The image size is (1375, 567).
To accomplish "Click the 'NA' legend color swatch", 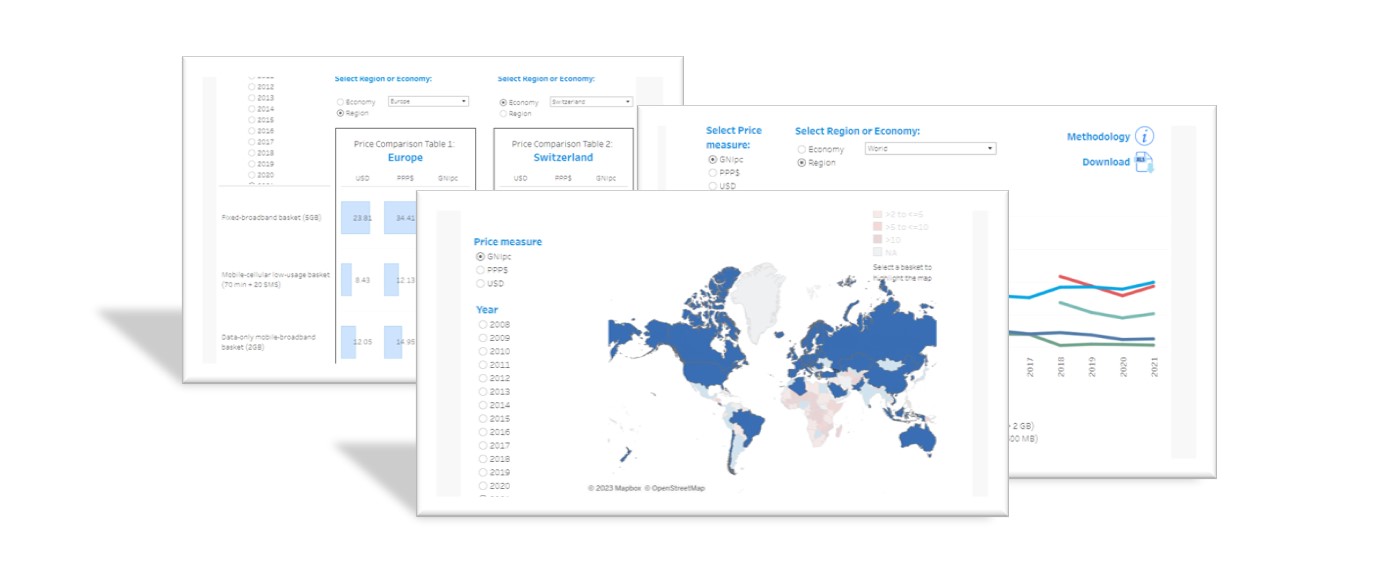I will [877, 252].
